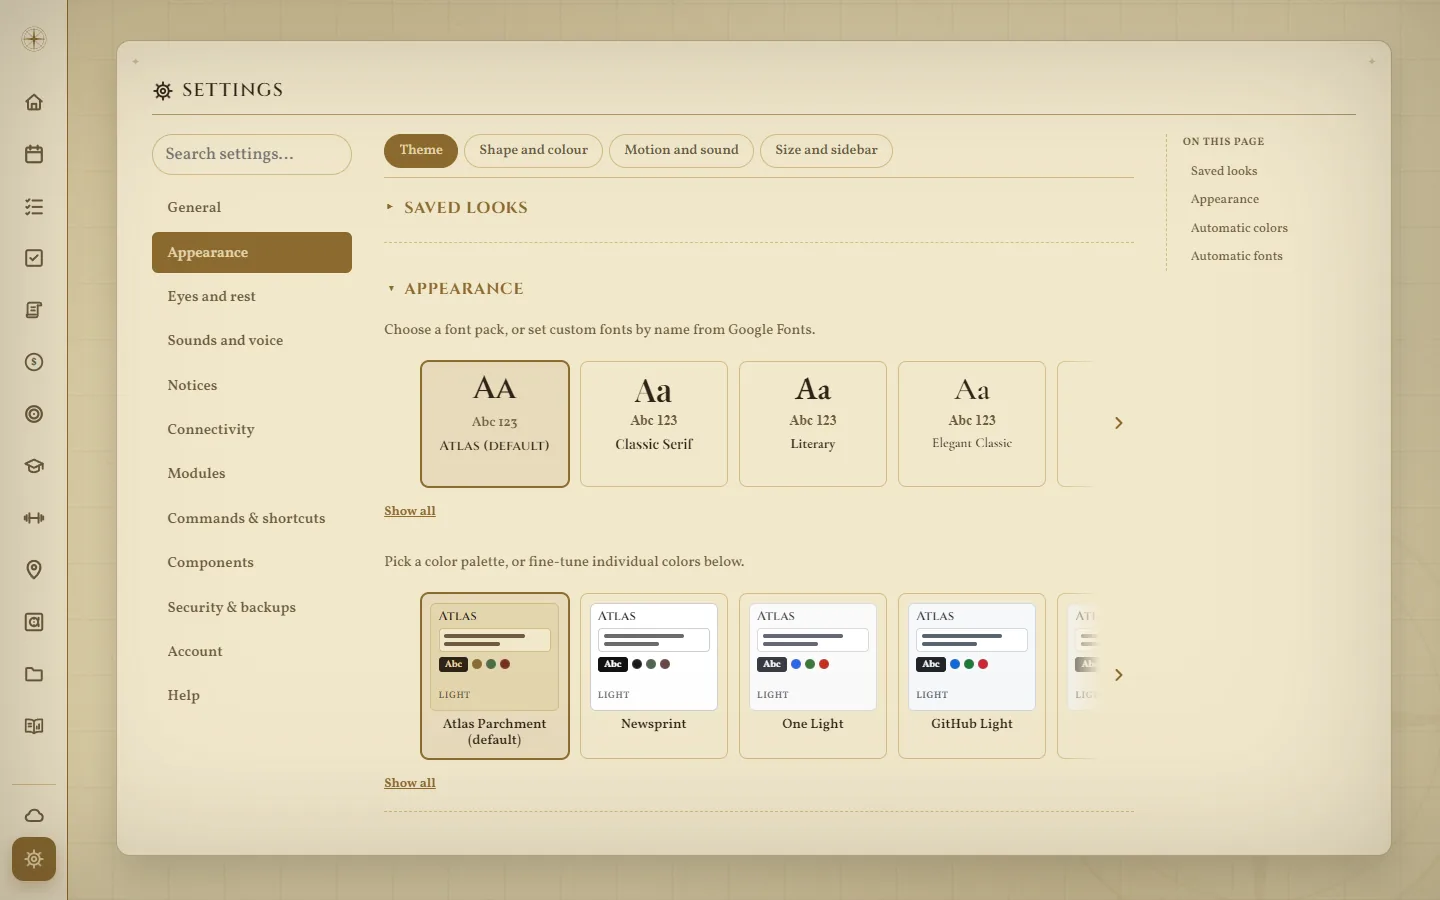This screenshot has height=900, width=1440.
Task: Select the Elegant Classic font pack
Action: [x=972, y=424]
